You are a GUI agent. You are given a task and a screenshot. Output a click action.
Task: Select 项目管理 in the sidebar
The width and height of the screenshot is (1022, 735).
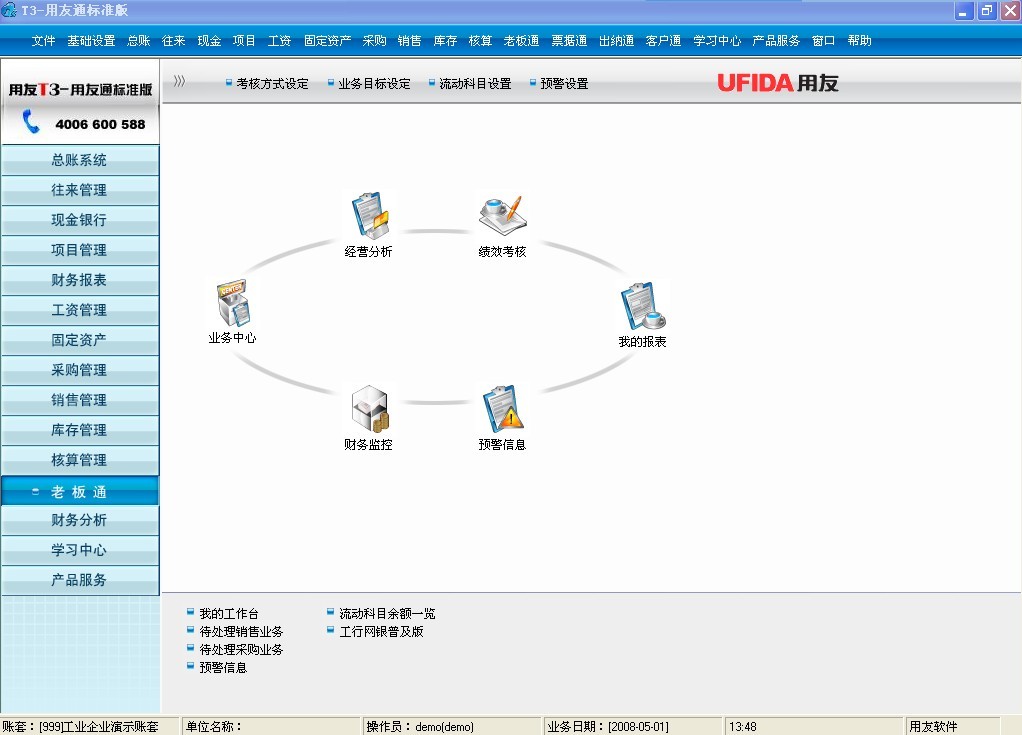pos(80,250)
